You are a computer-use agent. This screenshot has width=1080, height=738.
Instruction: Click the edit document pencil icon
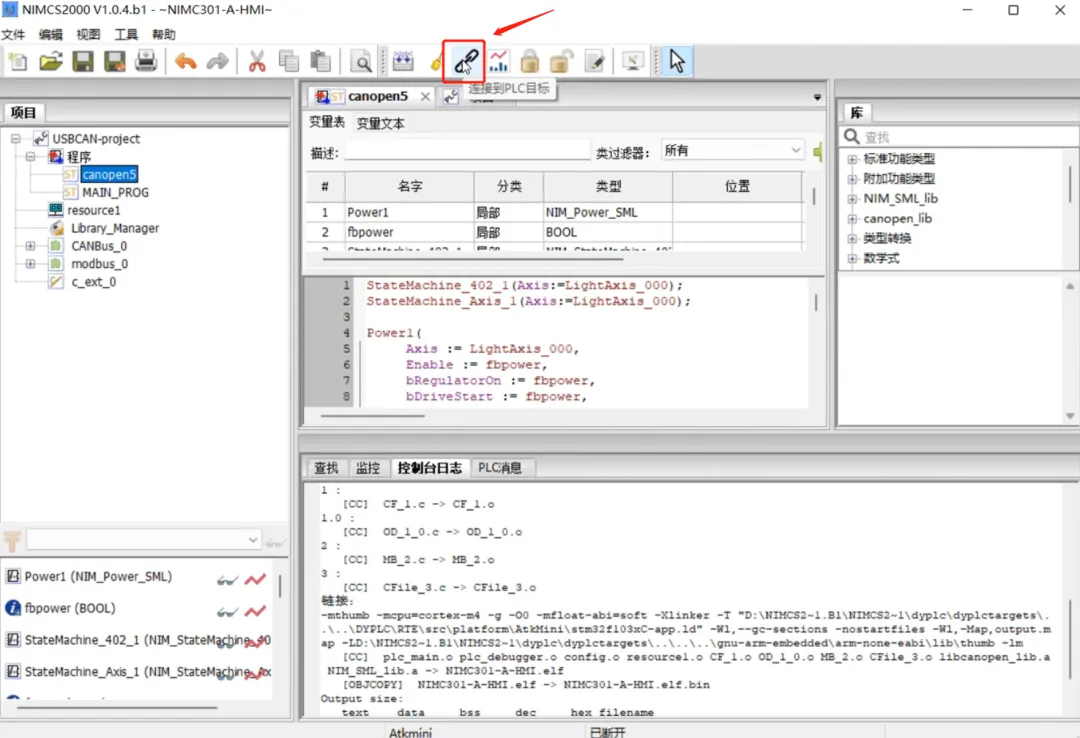pyautogui.click(x=594, y=61)
